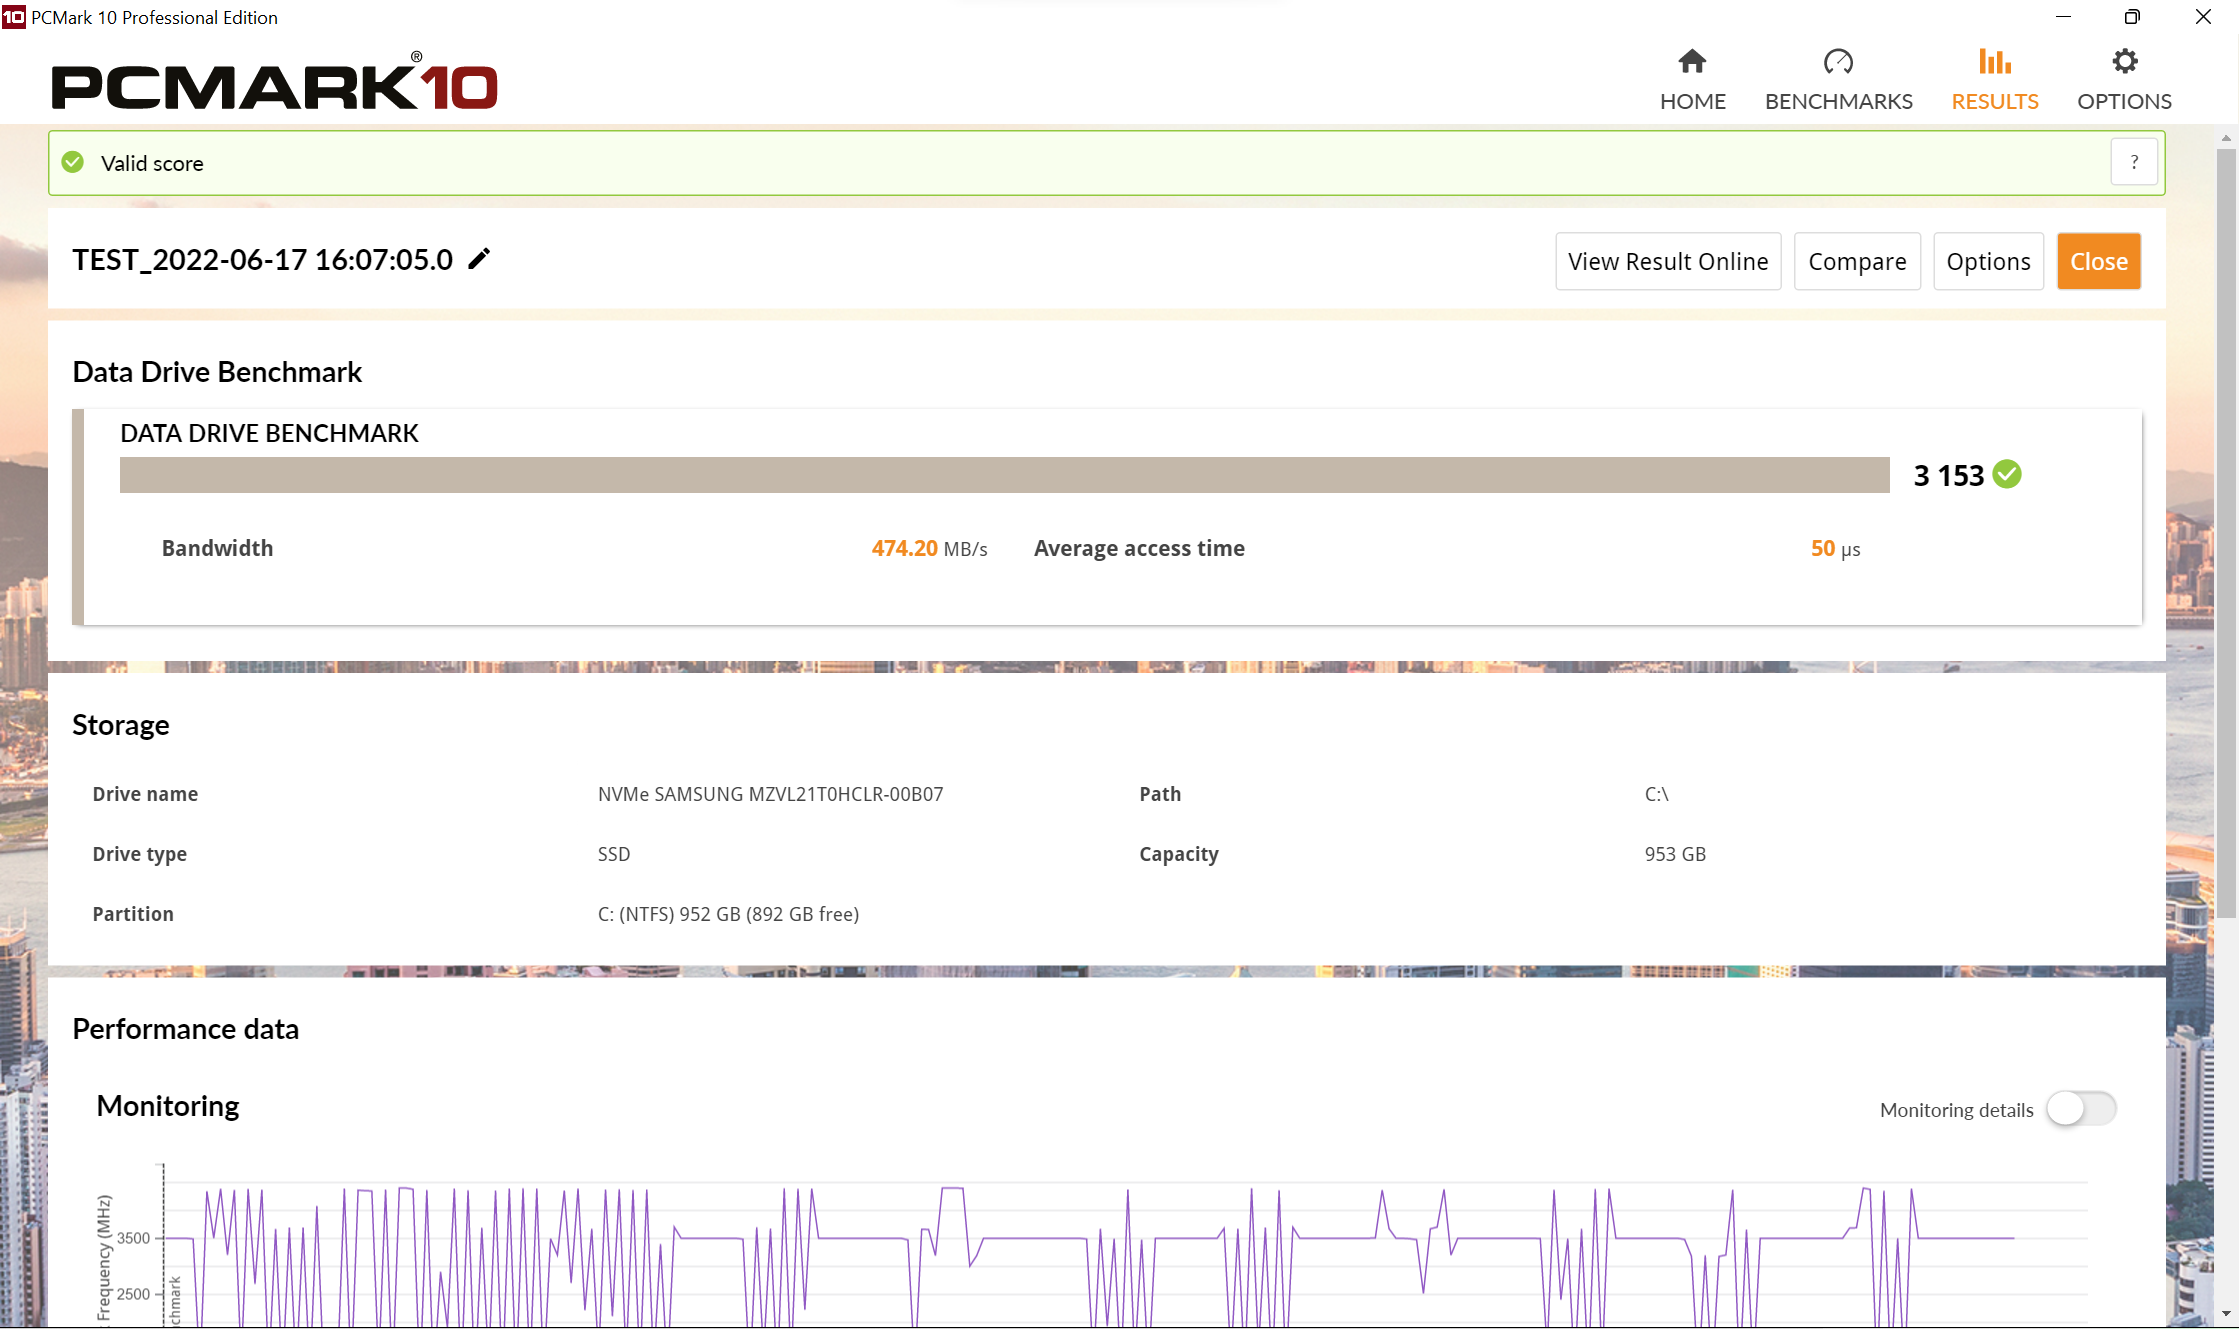2239x1329 pixels.
Task: Click View Result Online button
Action: 1665,261
